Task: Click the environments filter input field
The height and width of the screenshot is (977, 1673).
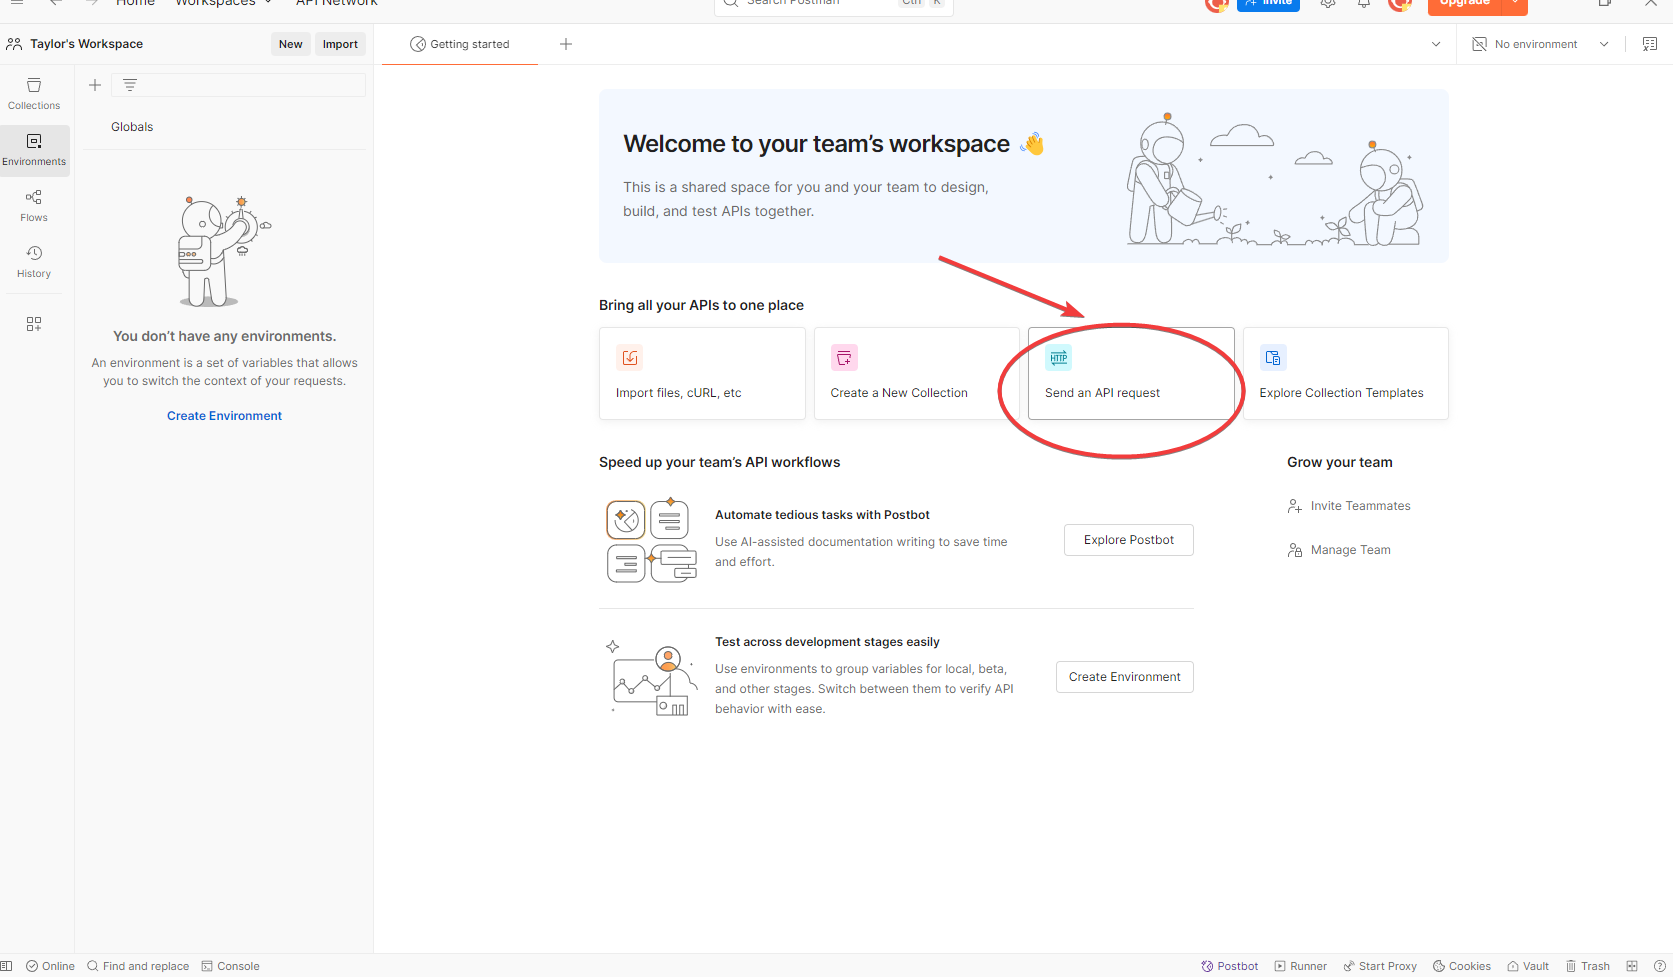Action: pyautogui.click(x=238, y=85)
